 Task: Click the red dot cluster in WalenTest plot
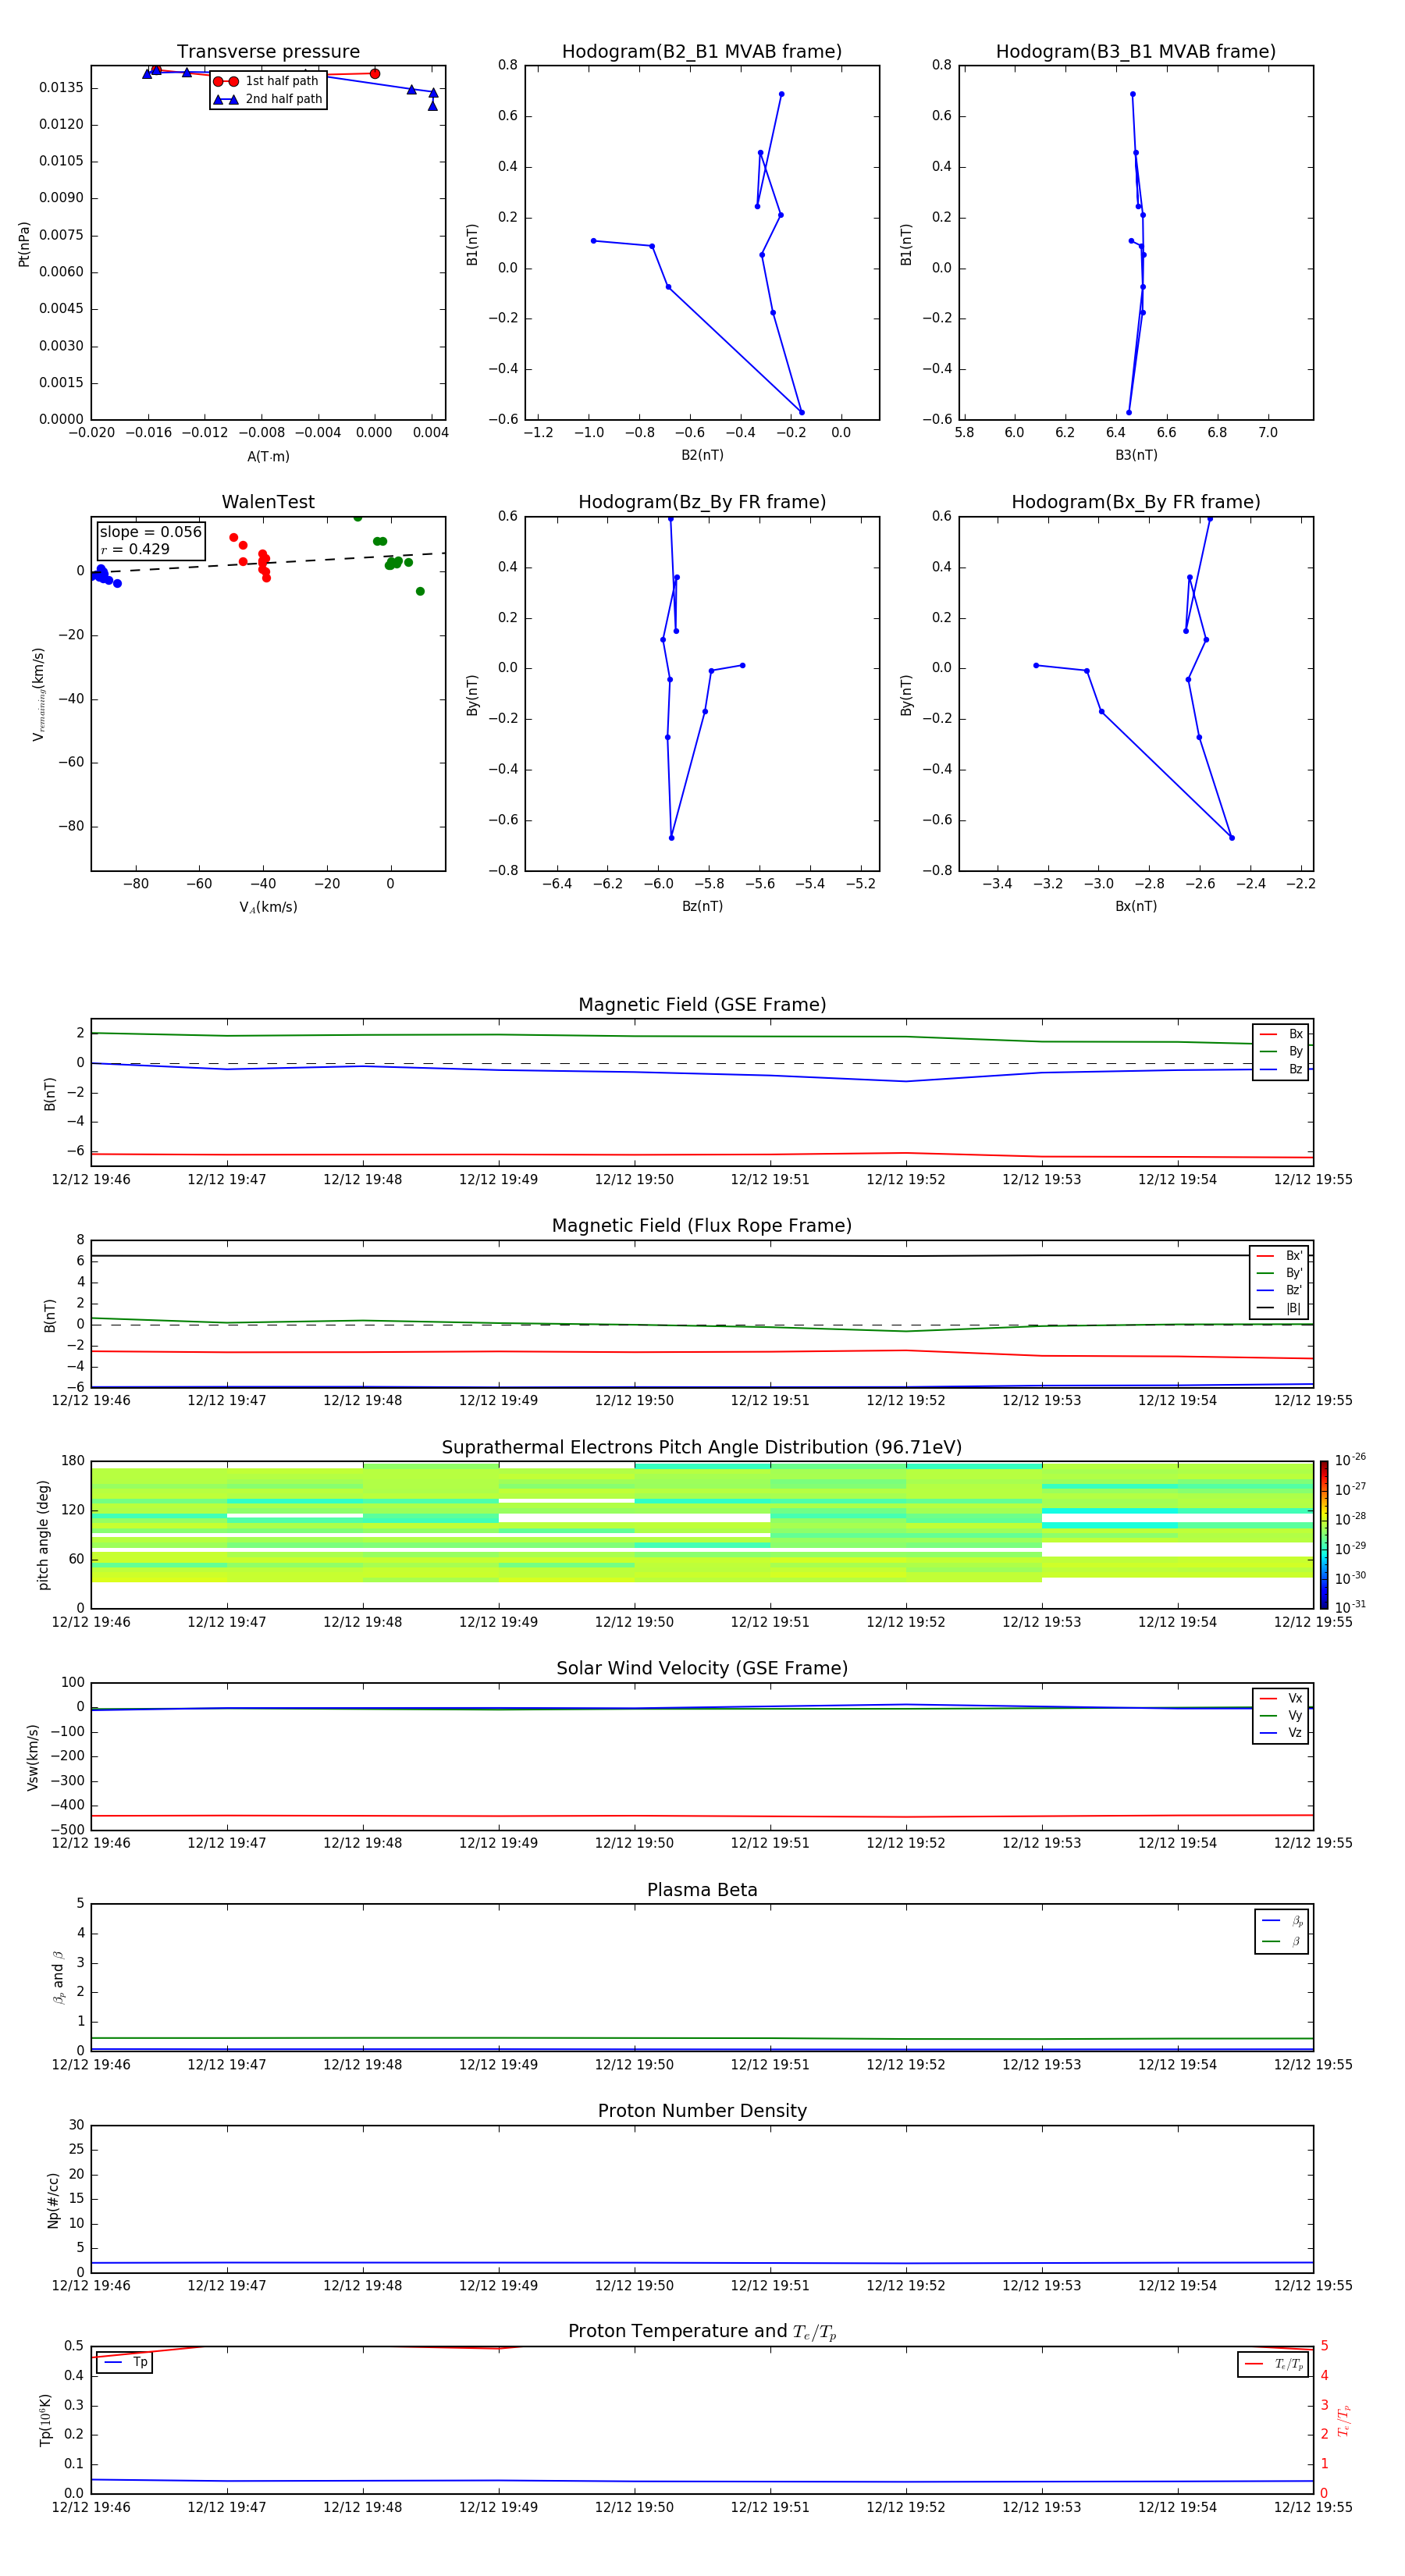click(x=263, y=564)
